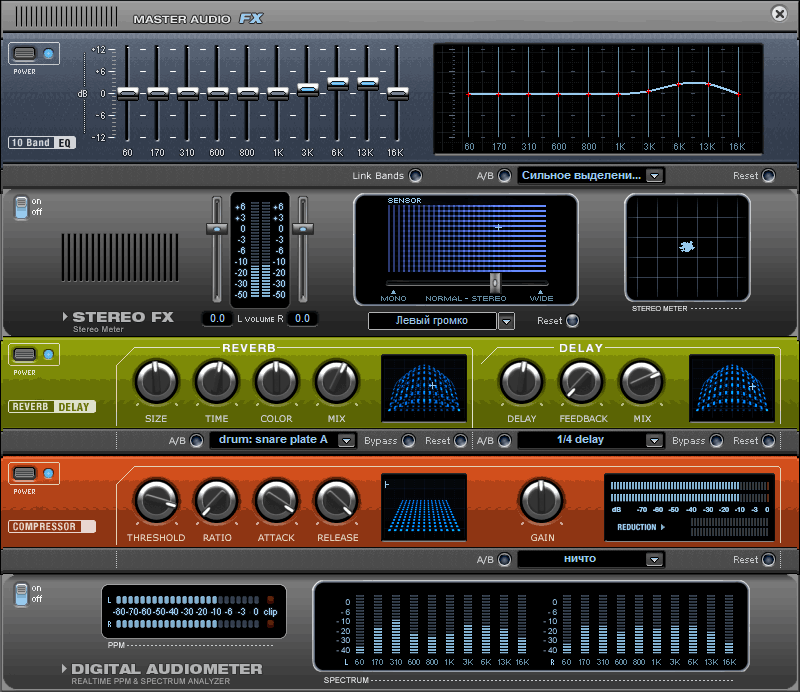This screenshot has height=692, width=800.
Task: Open the equalizer preset dropdown
Action: (x=654, y=176)
